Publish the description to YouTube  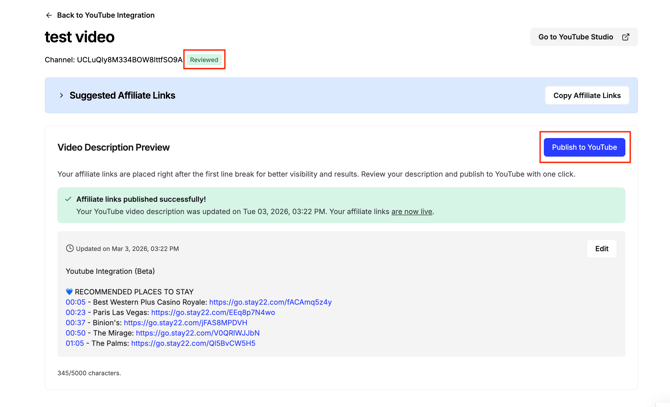tap(584, 147)
